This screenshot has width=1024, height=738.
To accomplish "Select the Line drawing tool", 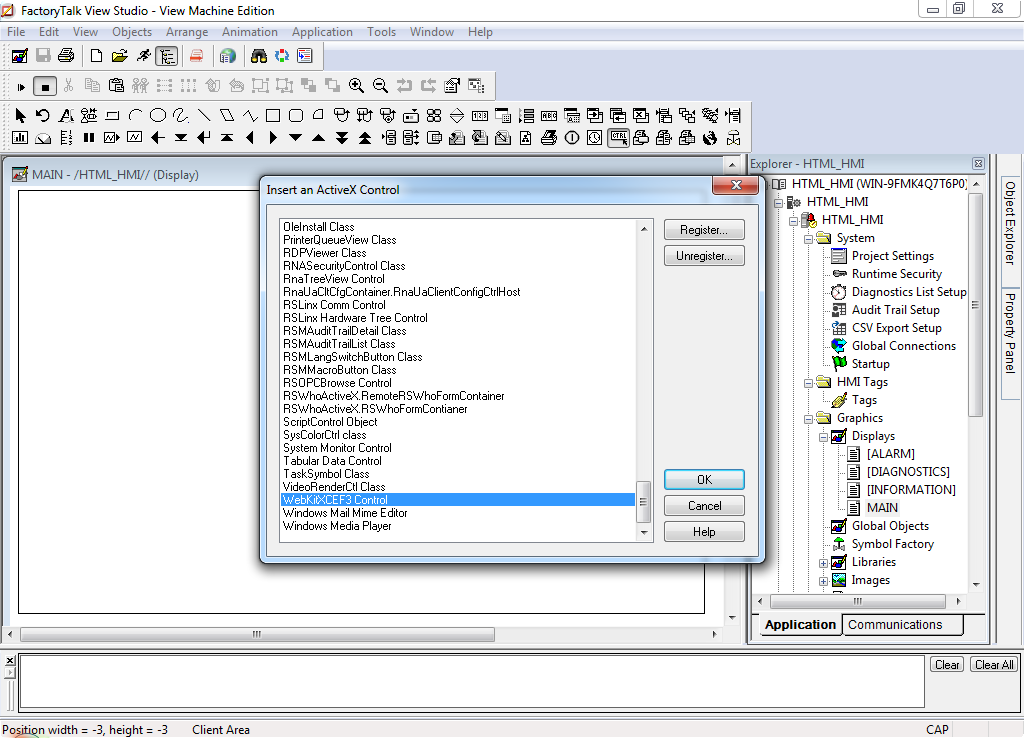I will tap(204, 116).
